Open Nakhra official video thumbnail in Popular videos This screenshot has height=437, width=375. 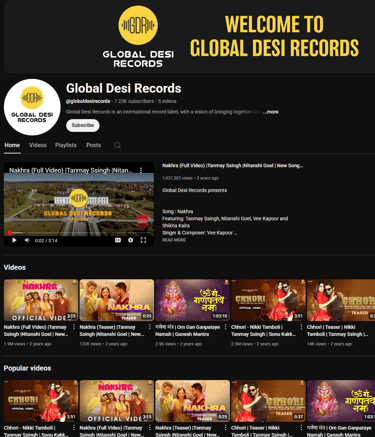pos(117,401)
